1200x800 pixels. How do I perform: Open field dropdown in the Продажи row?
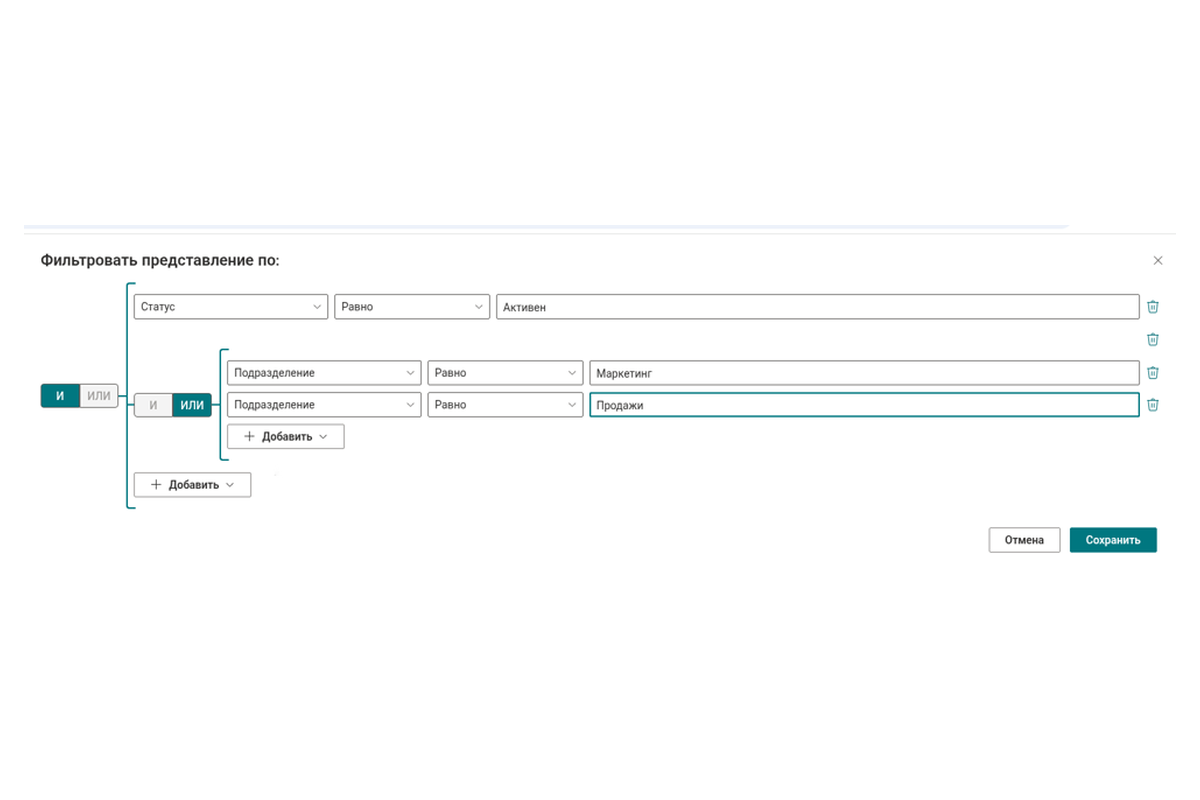[324, 405]
